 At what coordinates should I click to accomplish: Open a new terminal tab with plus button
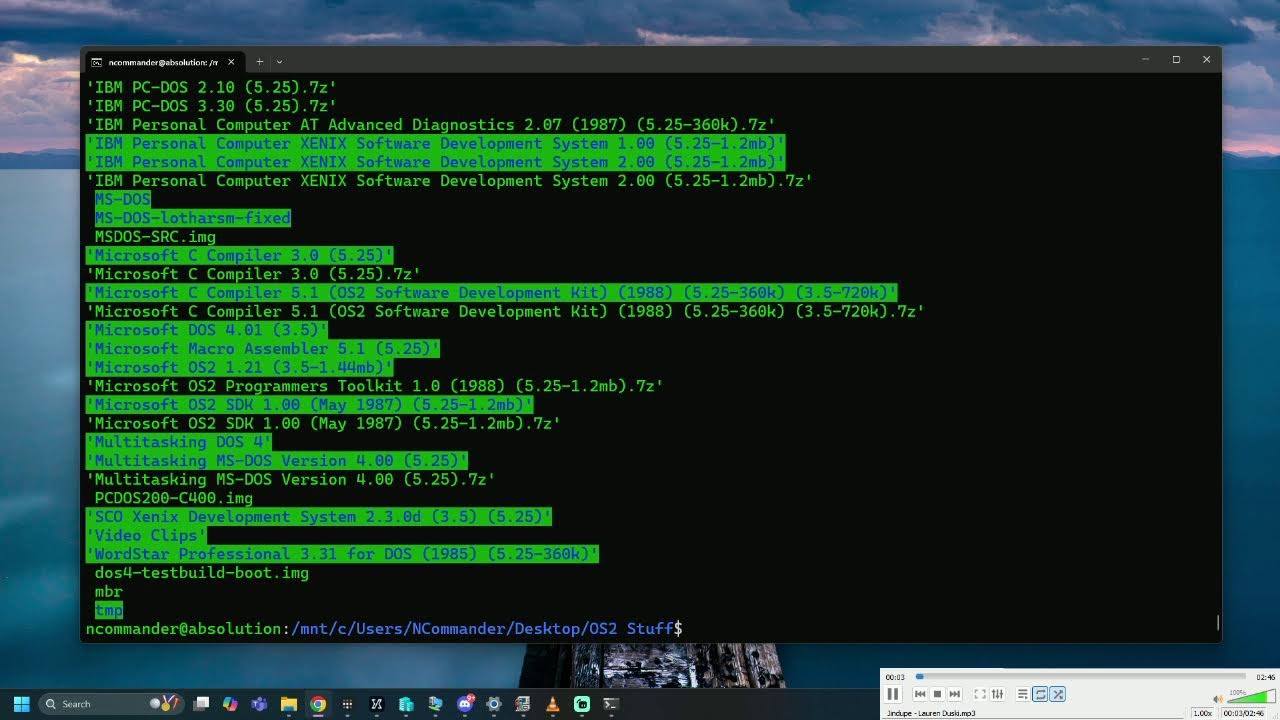(259, 61)
